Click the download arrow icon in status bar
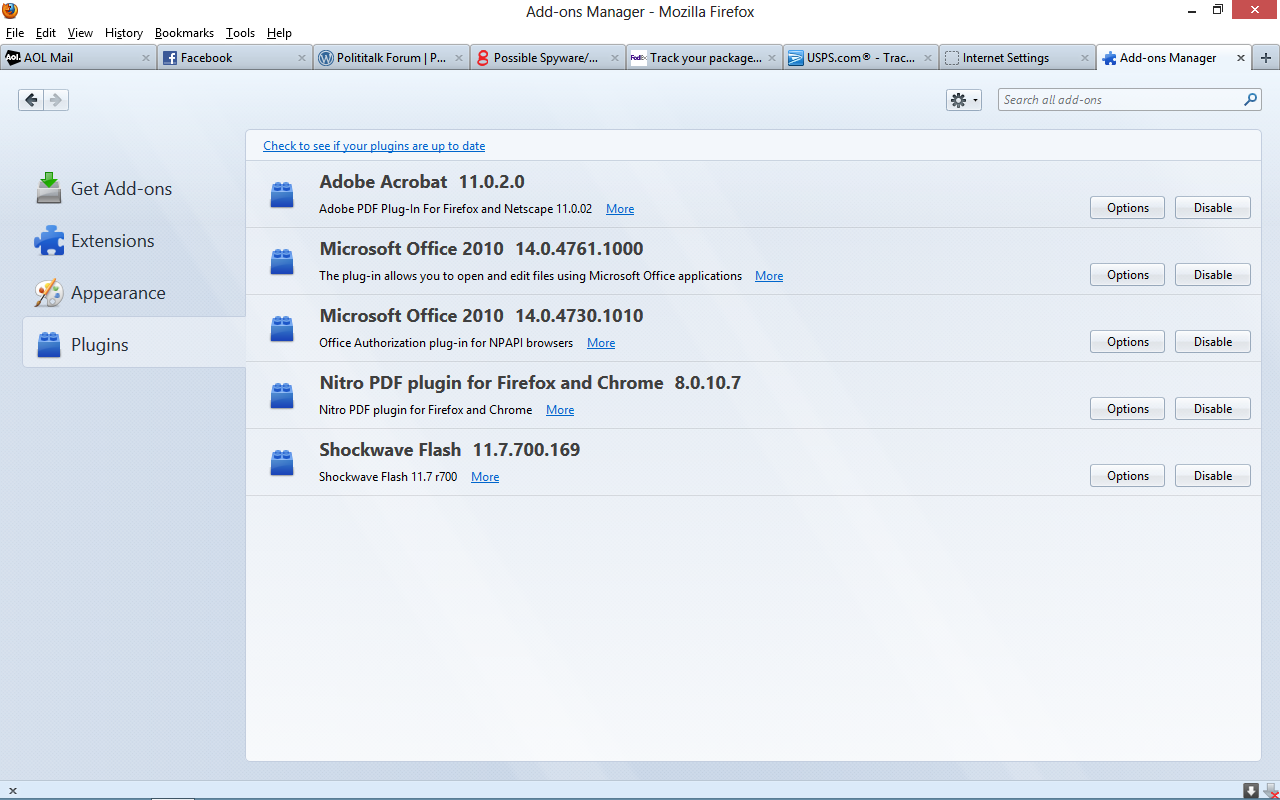 coord(1251,791)
